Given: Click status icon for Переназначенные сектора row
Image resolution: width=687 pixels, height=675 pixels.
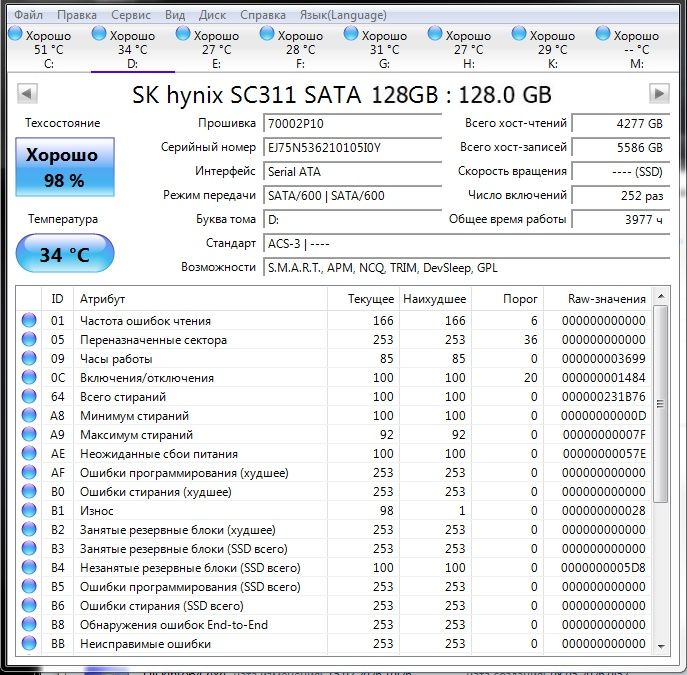Looking at the screenshot, I should click(29, 339).
